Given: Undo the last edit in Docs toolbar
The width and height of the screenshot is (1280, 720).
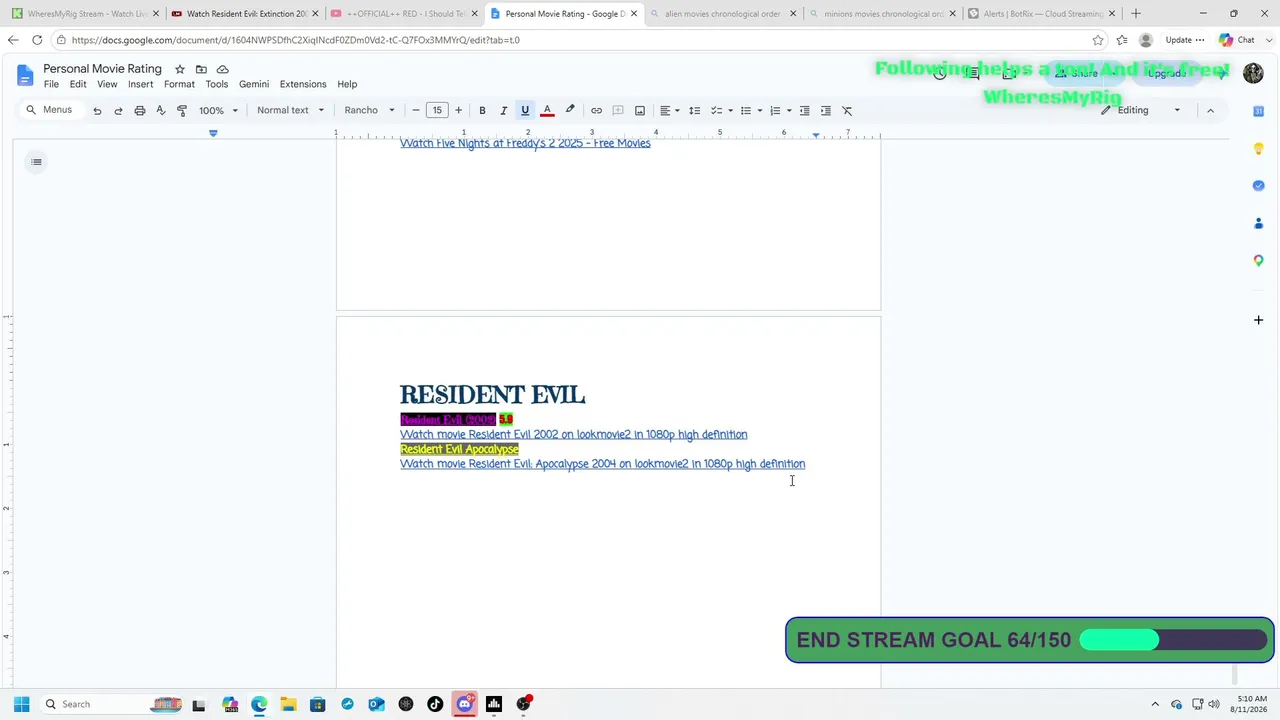Looking at the screenshot, I should [97, 110].
